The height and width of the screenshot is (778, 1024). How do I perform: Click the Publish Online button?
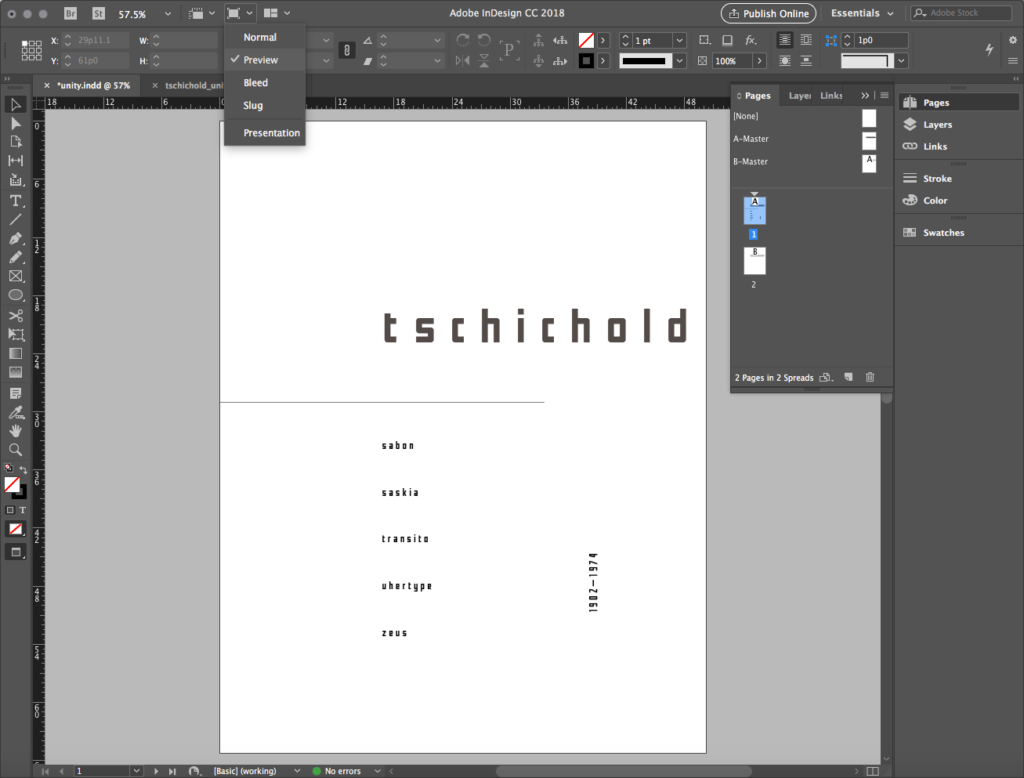click(768, 14)
